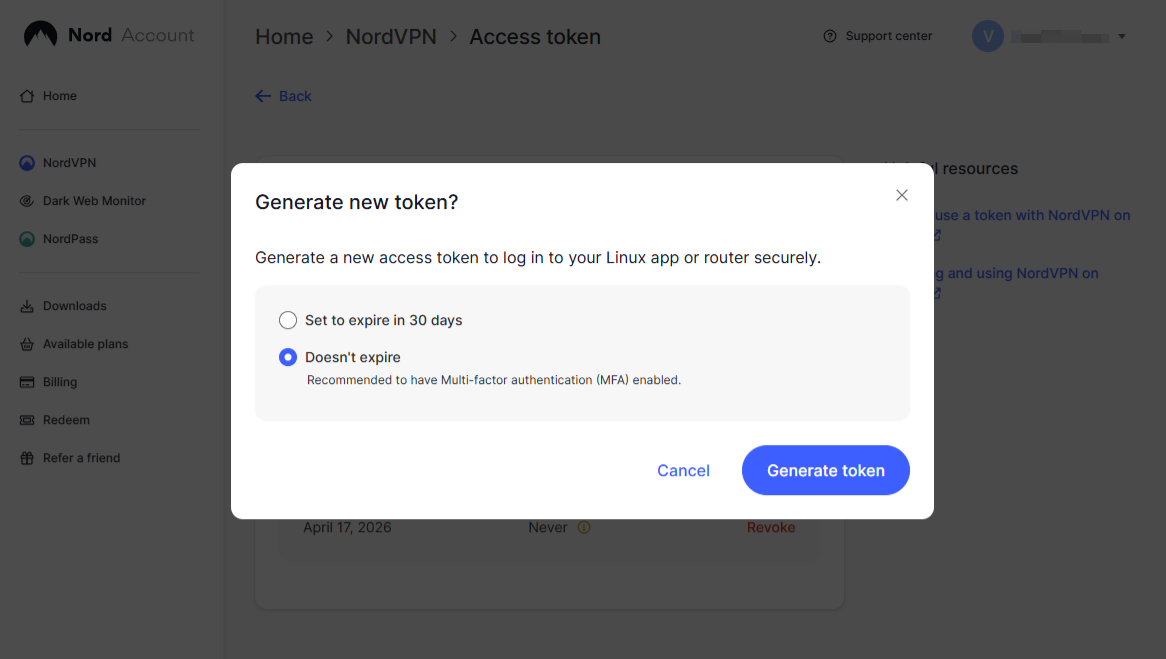Select the Set to expire in 30 days option
Viewport: 1166px width, 659px height.
point(288,320)
